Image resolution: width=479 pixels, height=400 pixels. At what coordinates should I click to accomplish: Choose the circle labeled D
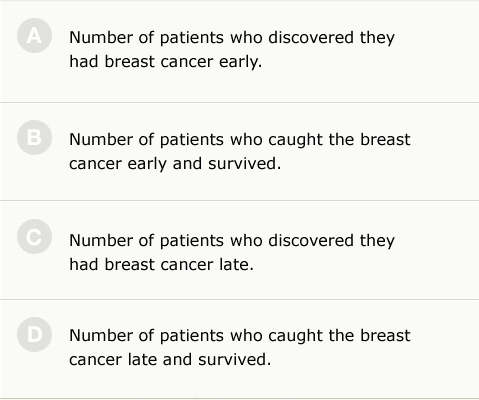(x=34, y=334)
